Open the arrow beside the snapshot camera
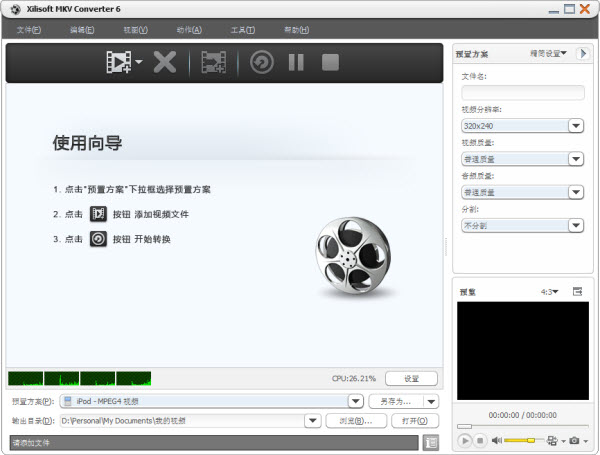Viewport: 600px width, 455px height. tap(585, 441)
